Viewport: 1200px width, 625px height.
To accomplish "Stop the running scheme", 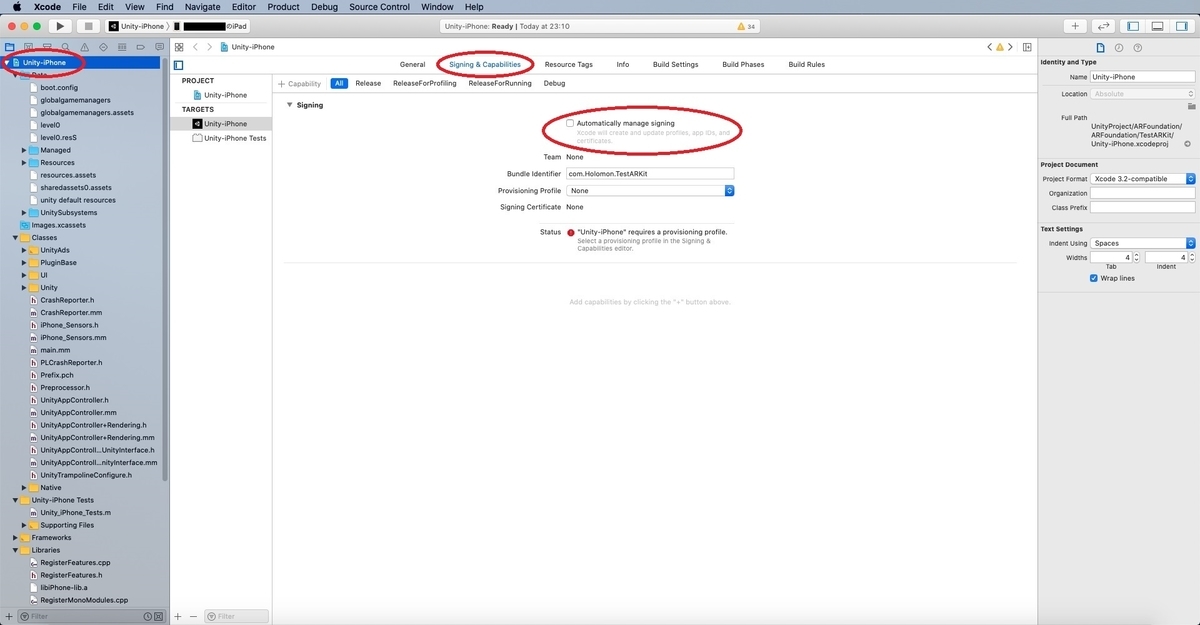I will [x=88, y=26].
